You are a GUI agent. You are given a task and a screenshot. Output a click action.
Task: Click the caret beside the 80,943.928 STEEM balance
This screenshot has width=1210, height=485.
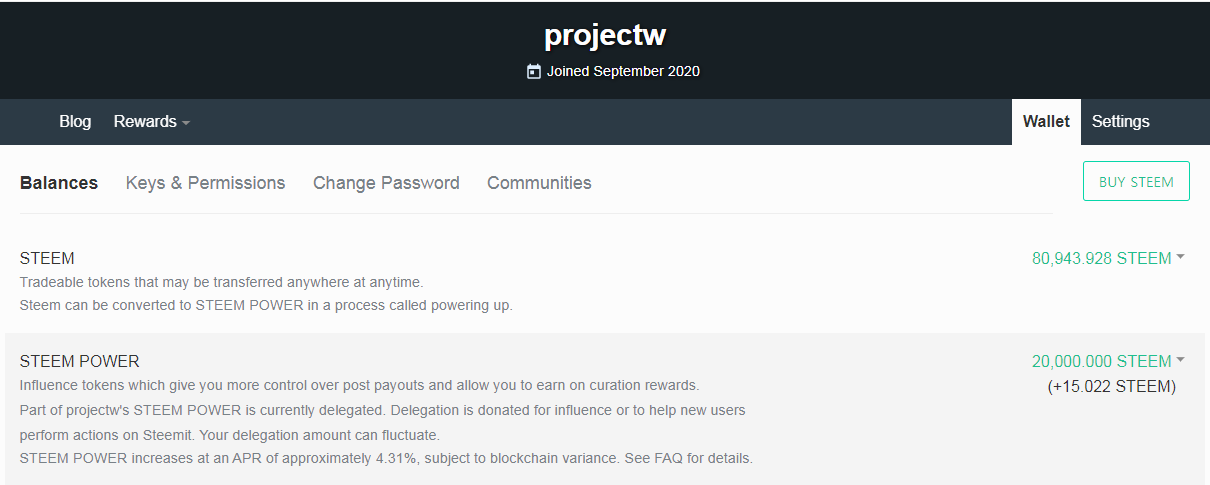coord(1181,257)
